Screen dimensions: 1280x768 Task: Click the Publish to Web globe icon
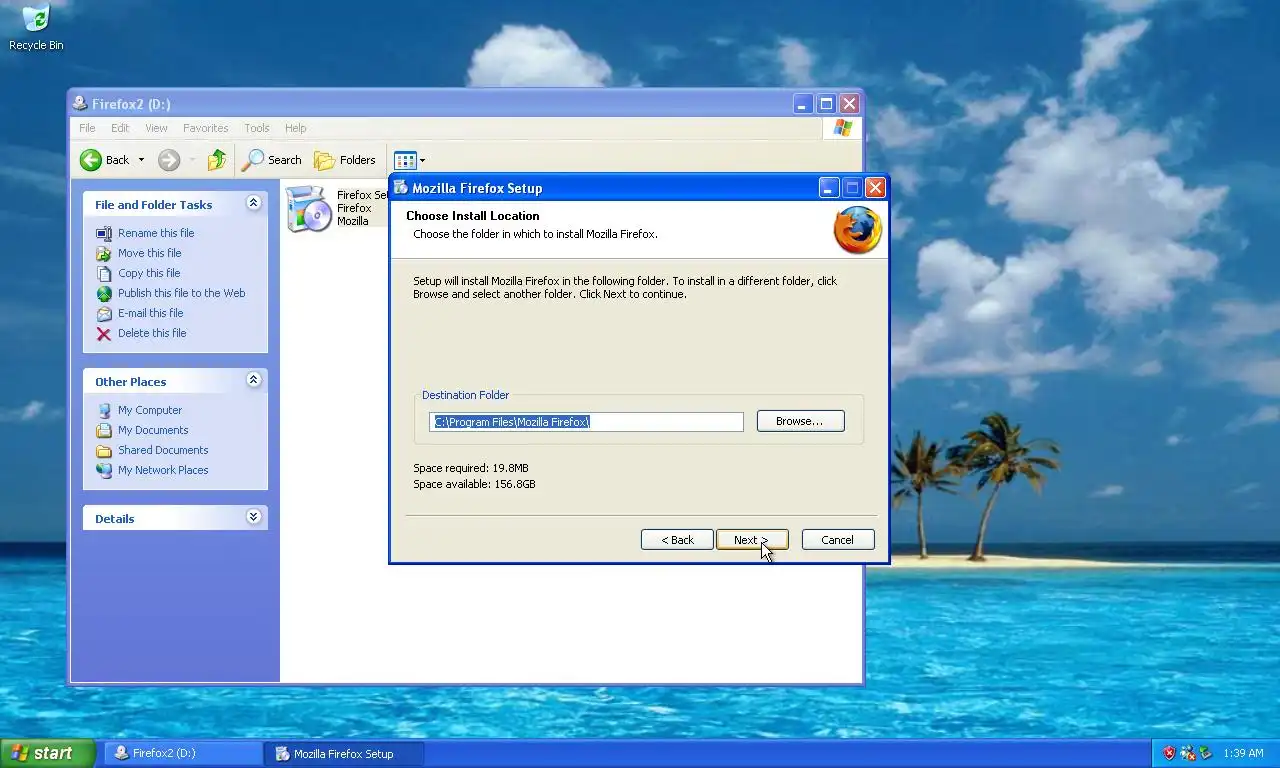(104, 293)
